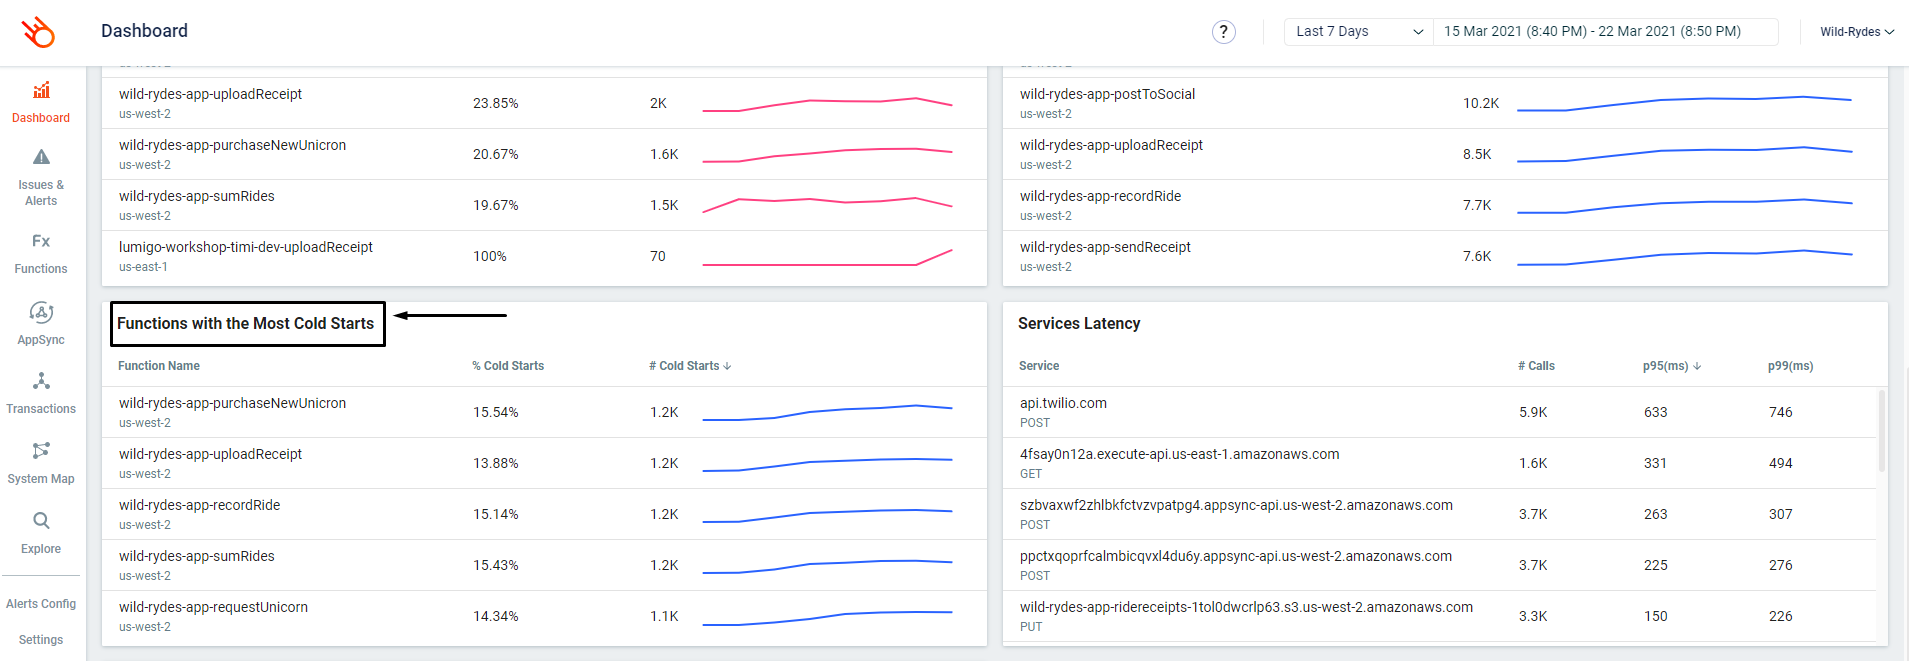Image resolution: width=1909 pixels, height=661 pixels.
Task: Click the Lumigo logo icon
Action: (39, 32)
